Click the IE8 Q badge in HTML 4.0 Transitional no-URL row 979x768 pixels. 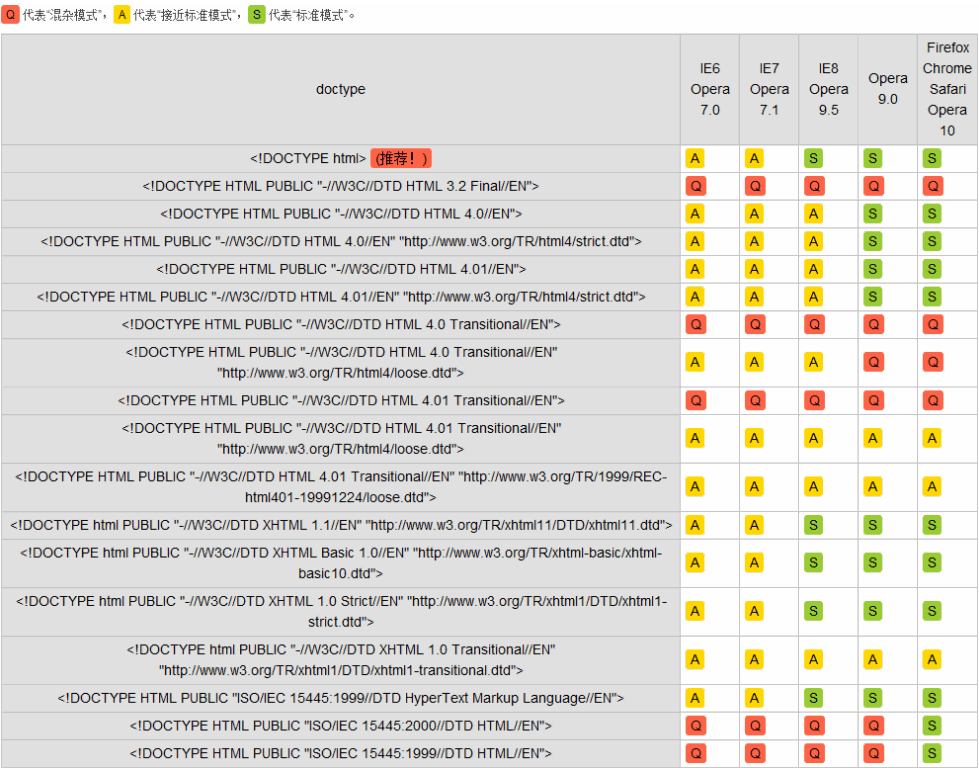coord(814,324)
